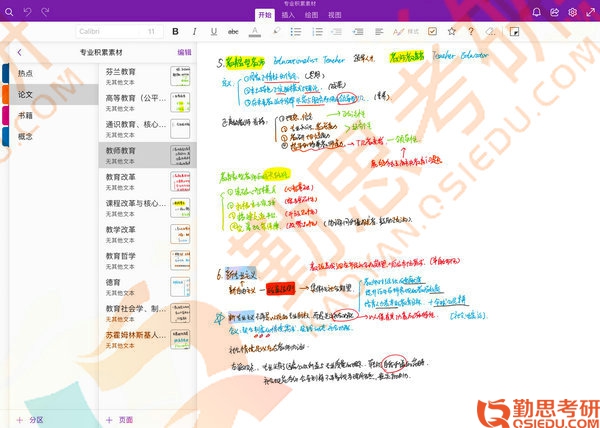The height and width of the screenshot is (428, 600).
Task: Add the question mark tag
Action: click(471, 32)
